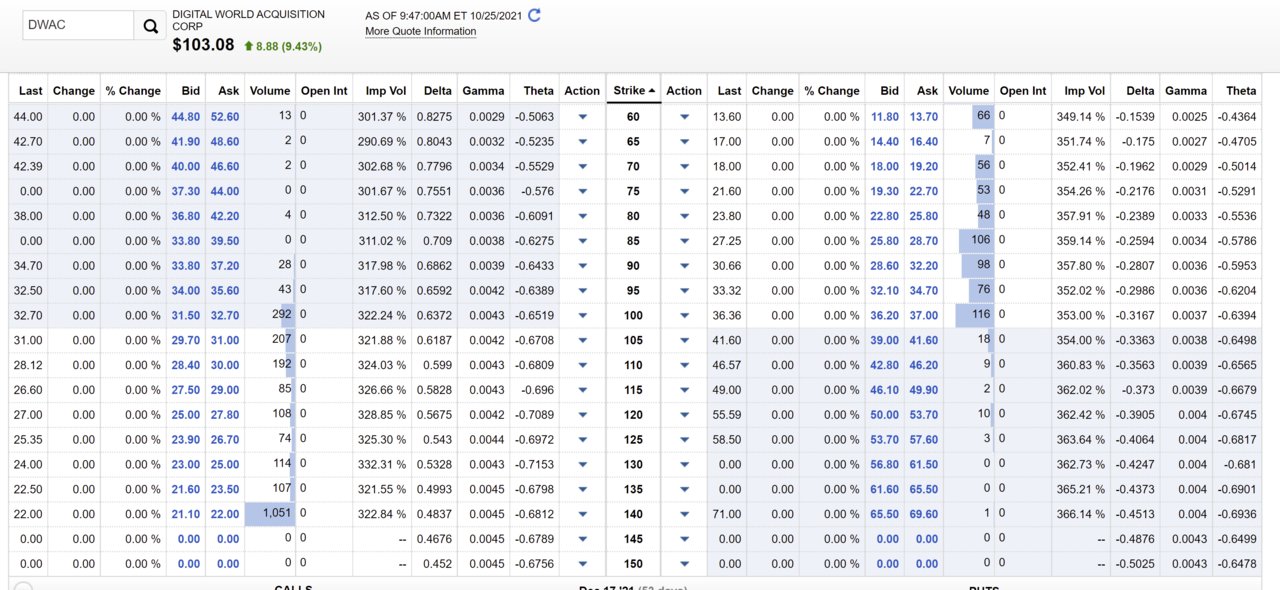
Task: Select the call volume 292 cell
Action: click(x=271, y=316)
